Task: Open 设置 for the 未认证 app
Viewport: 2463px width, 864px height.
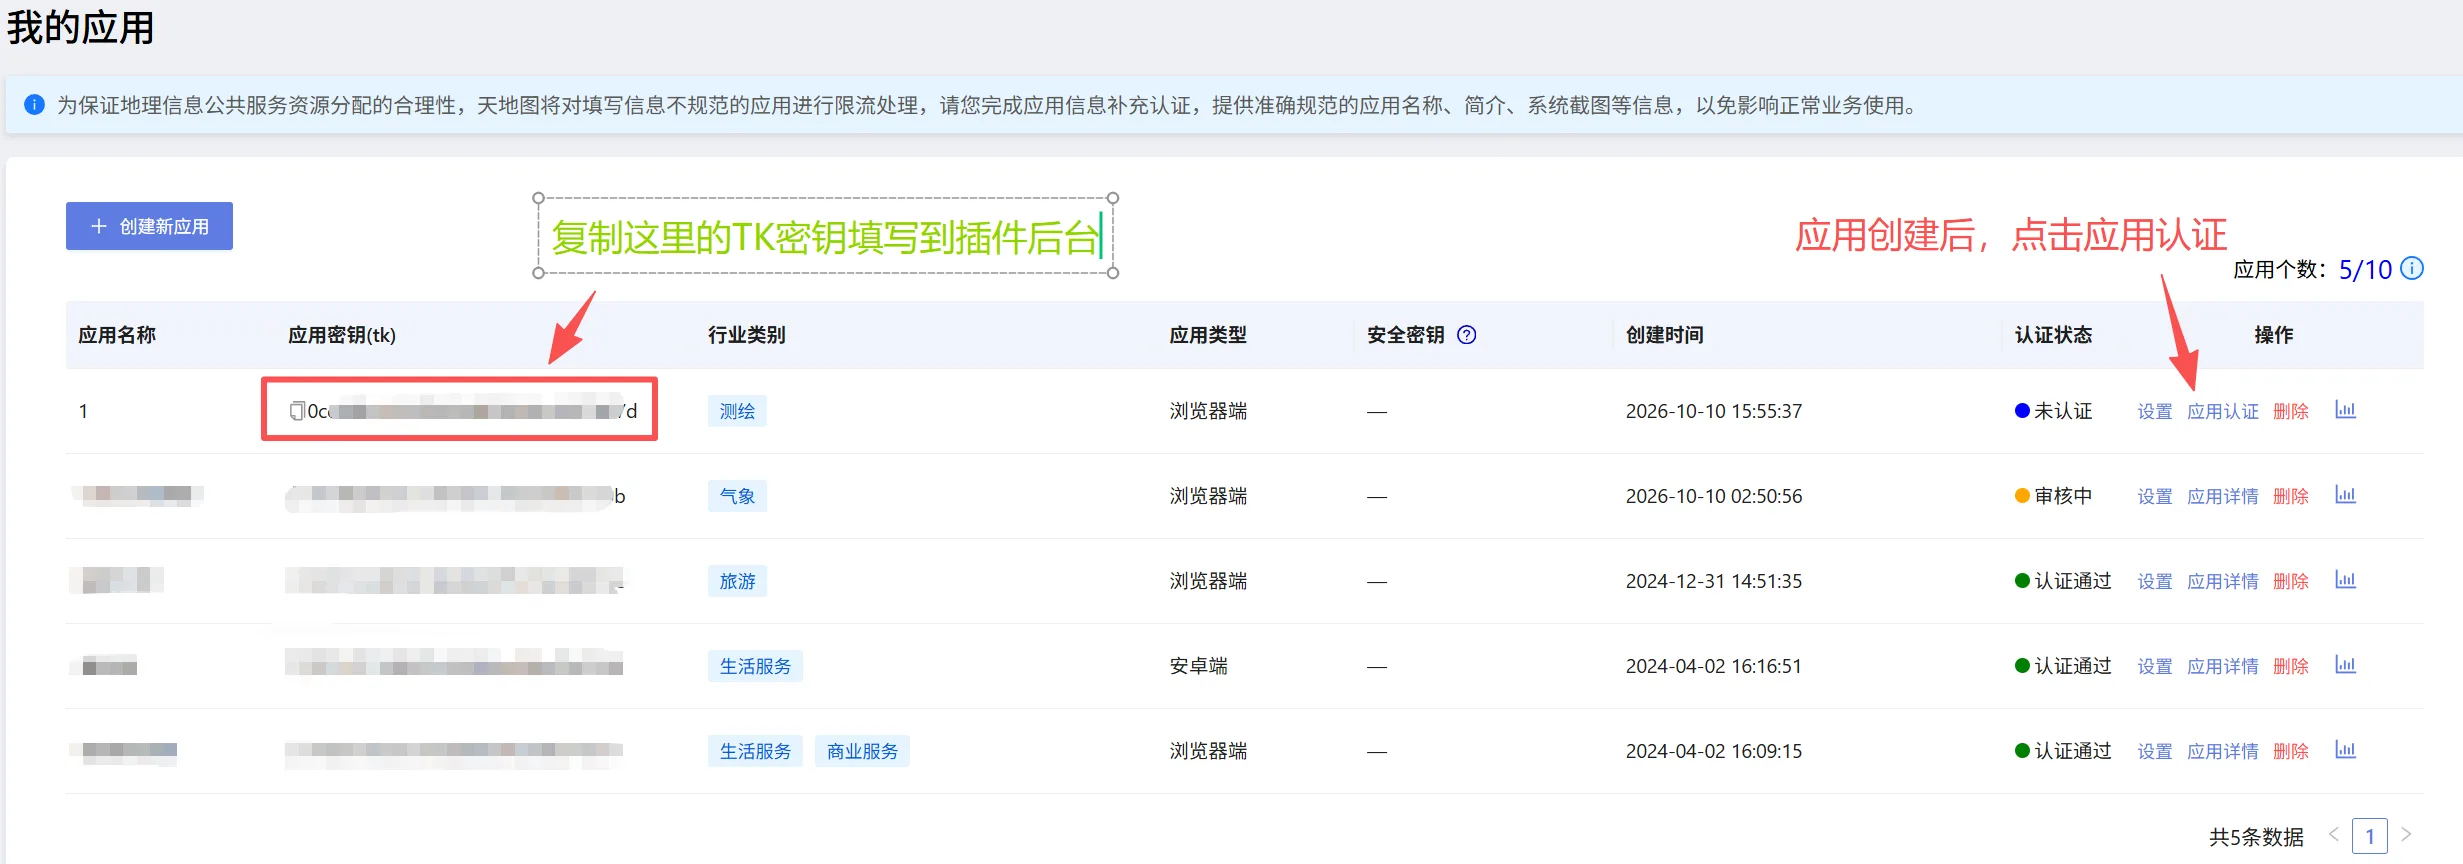Action: coord(2154,411)
